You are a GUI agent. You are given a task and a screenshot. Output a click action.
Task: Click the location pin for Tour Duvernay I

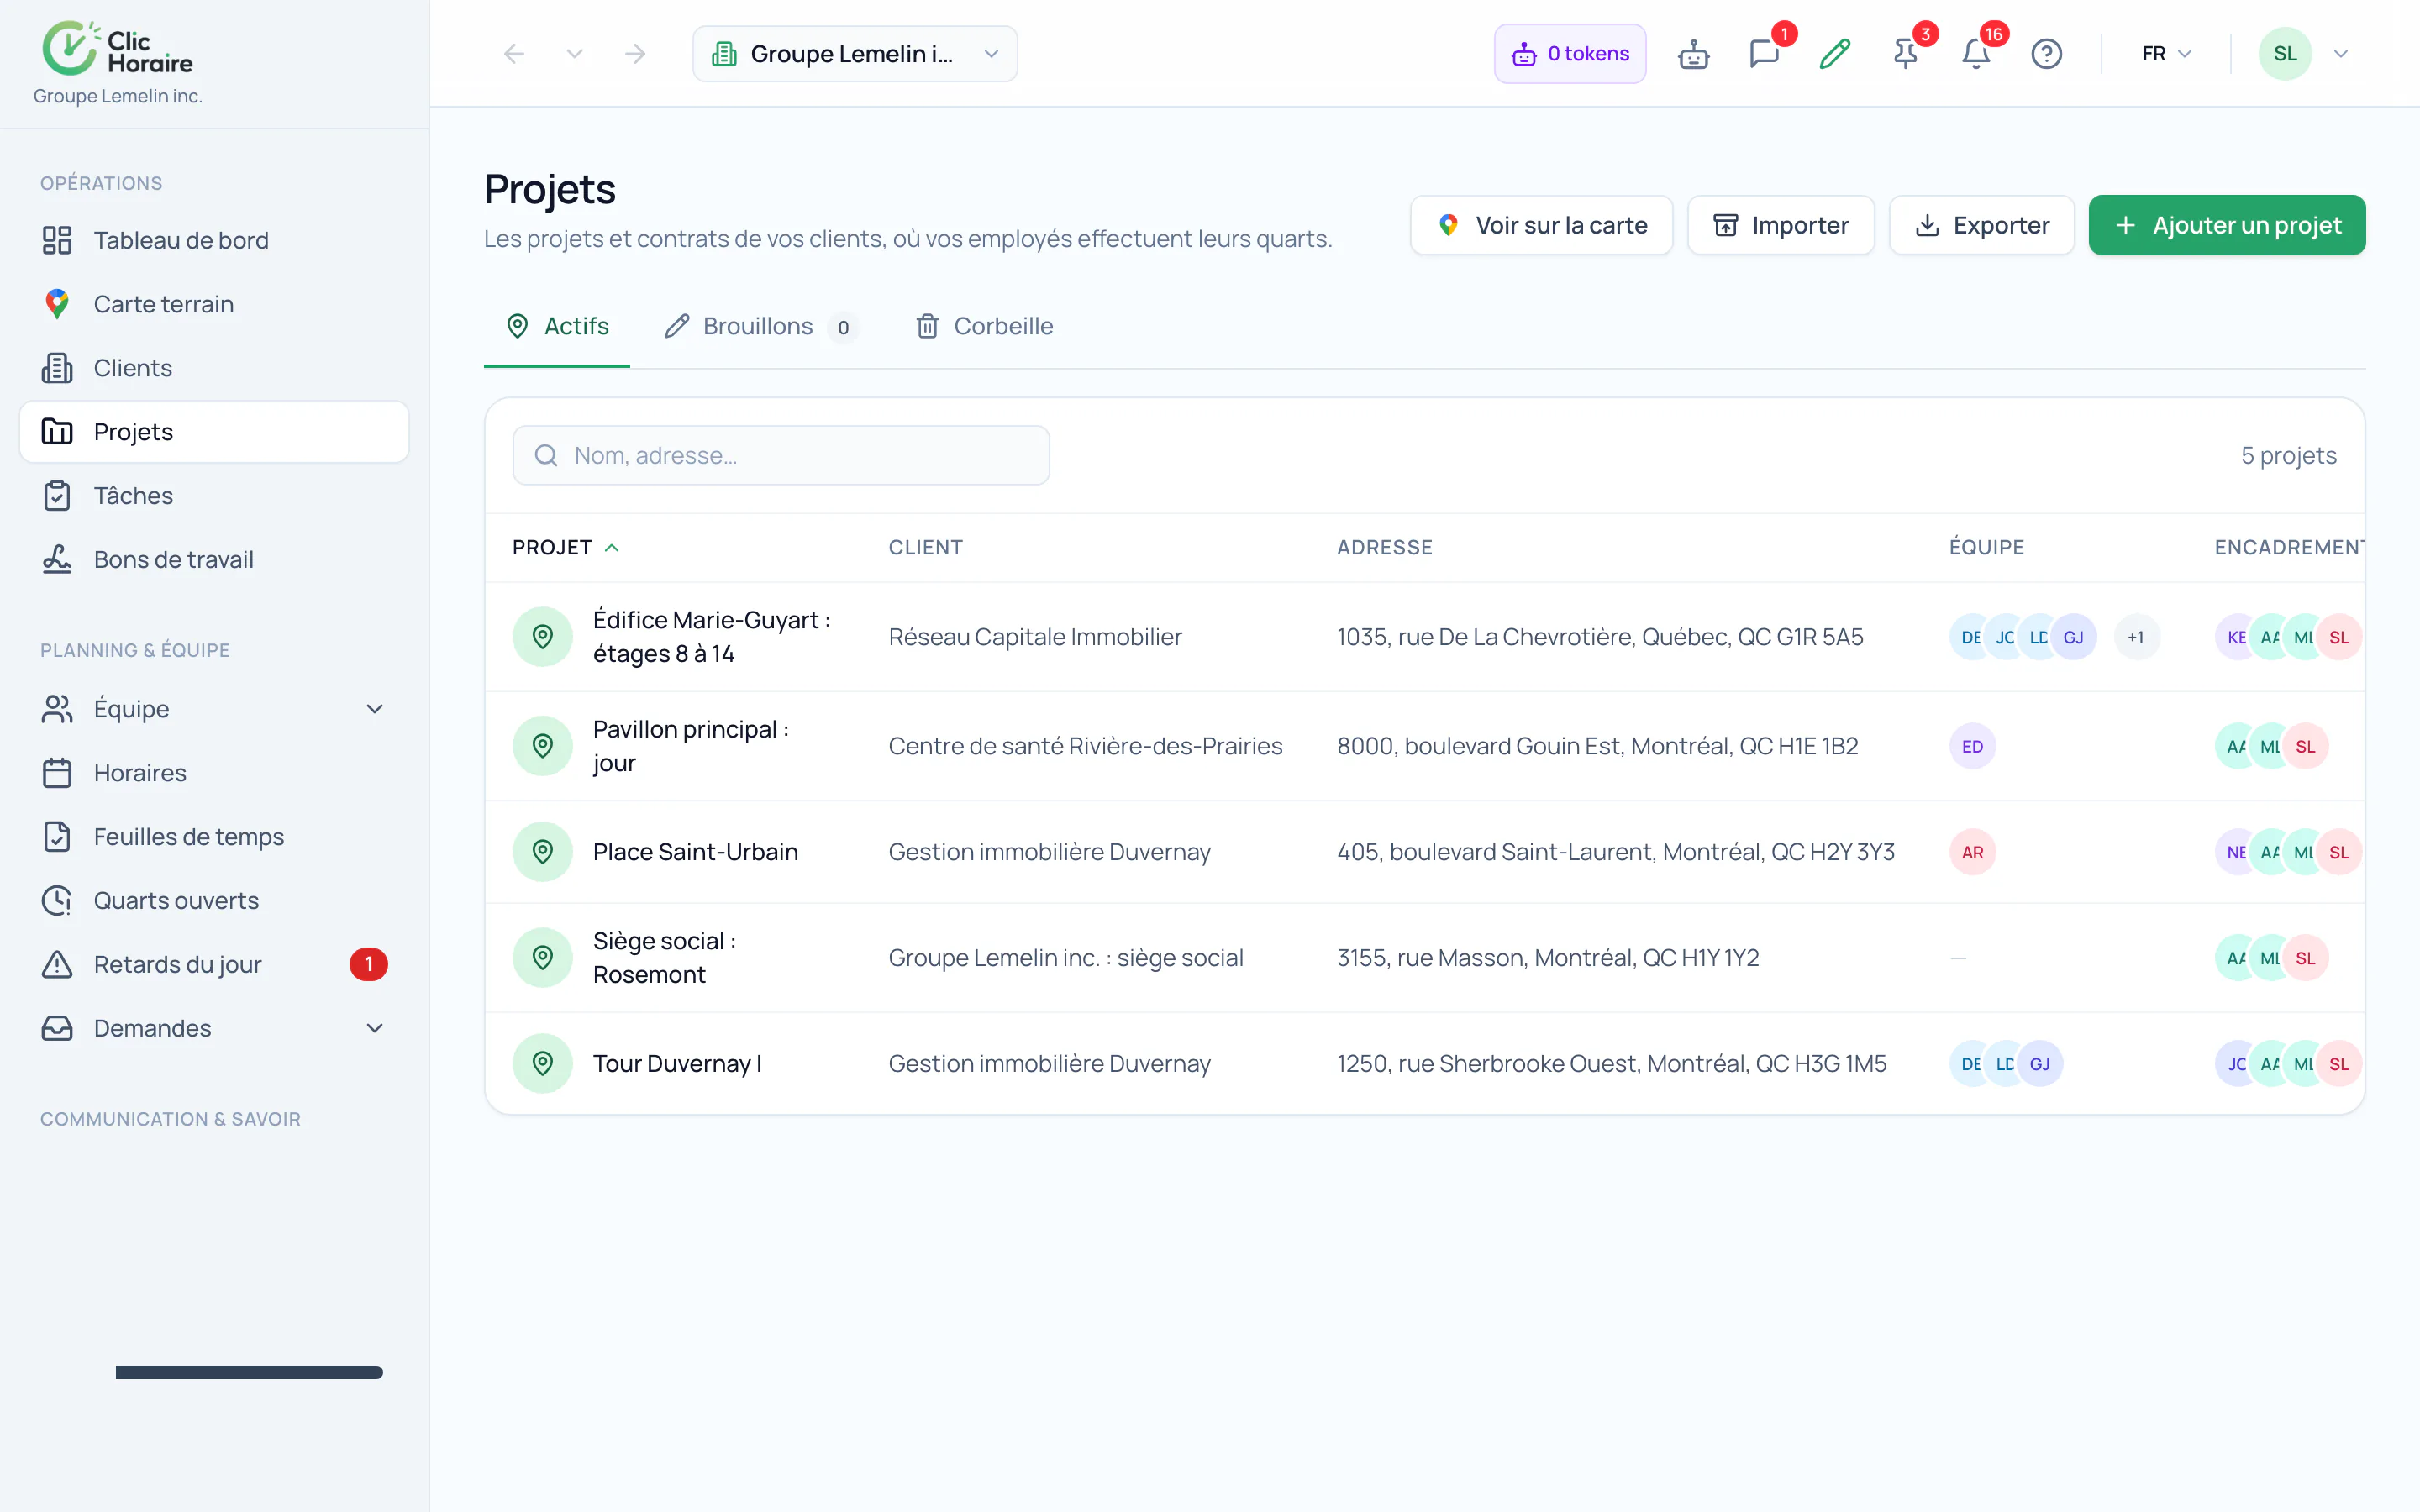tap(543, 1064)
